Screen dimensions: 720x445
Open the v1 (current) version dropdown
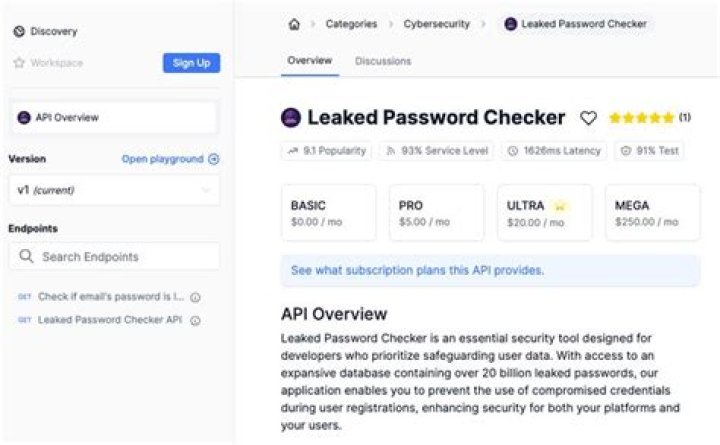(x=114, y=190)
